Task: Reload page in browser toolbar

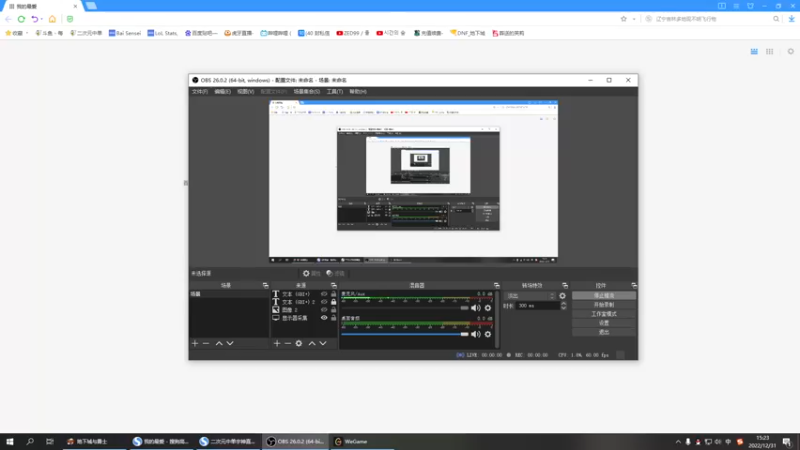Action: [21, 19]
